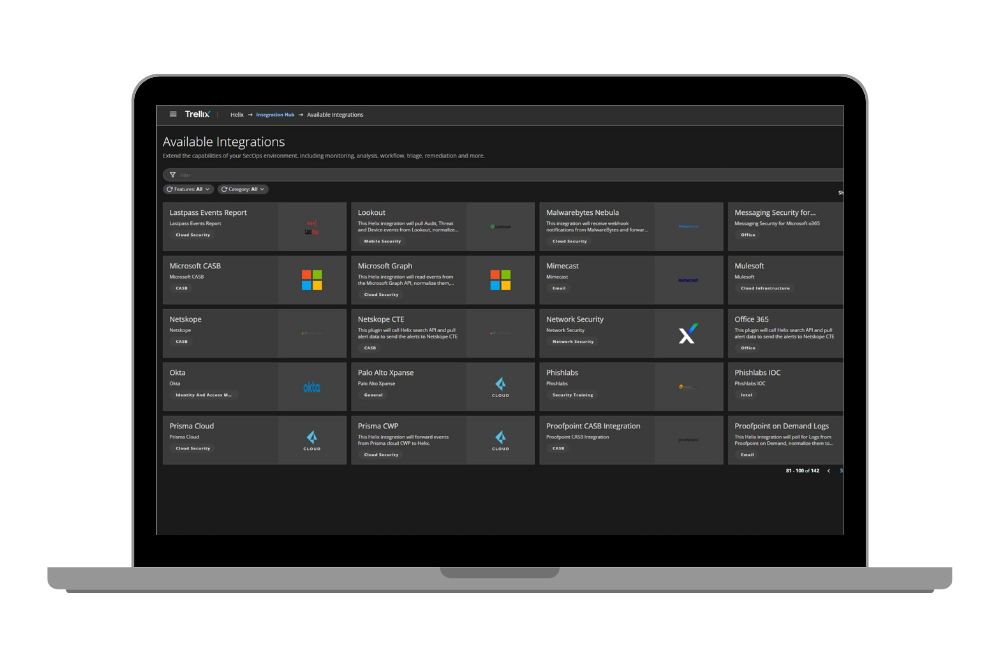This screenshot has width=1000, height=667.
Task: Click Cloud Infrastructure tag on Mulesoft
Action: coord(765,289)
